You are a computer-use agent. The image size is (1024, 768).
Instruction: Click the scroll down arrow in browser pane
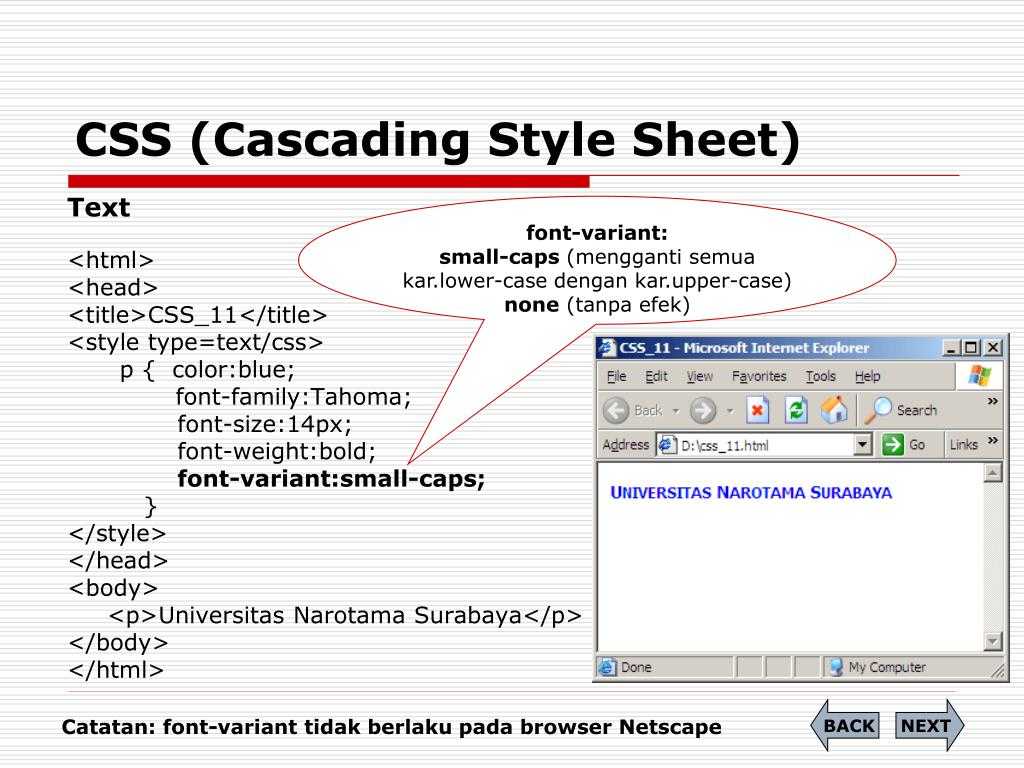[x=993, y=641]
